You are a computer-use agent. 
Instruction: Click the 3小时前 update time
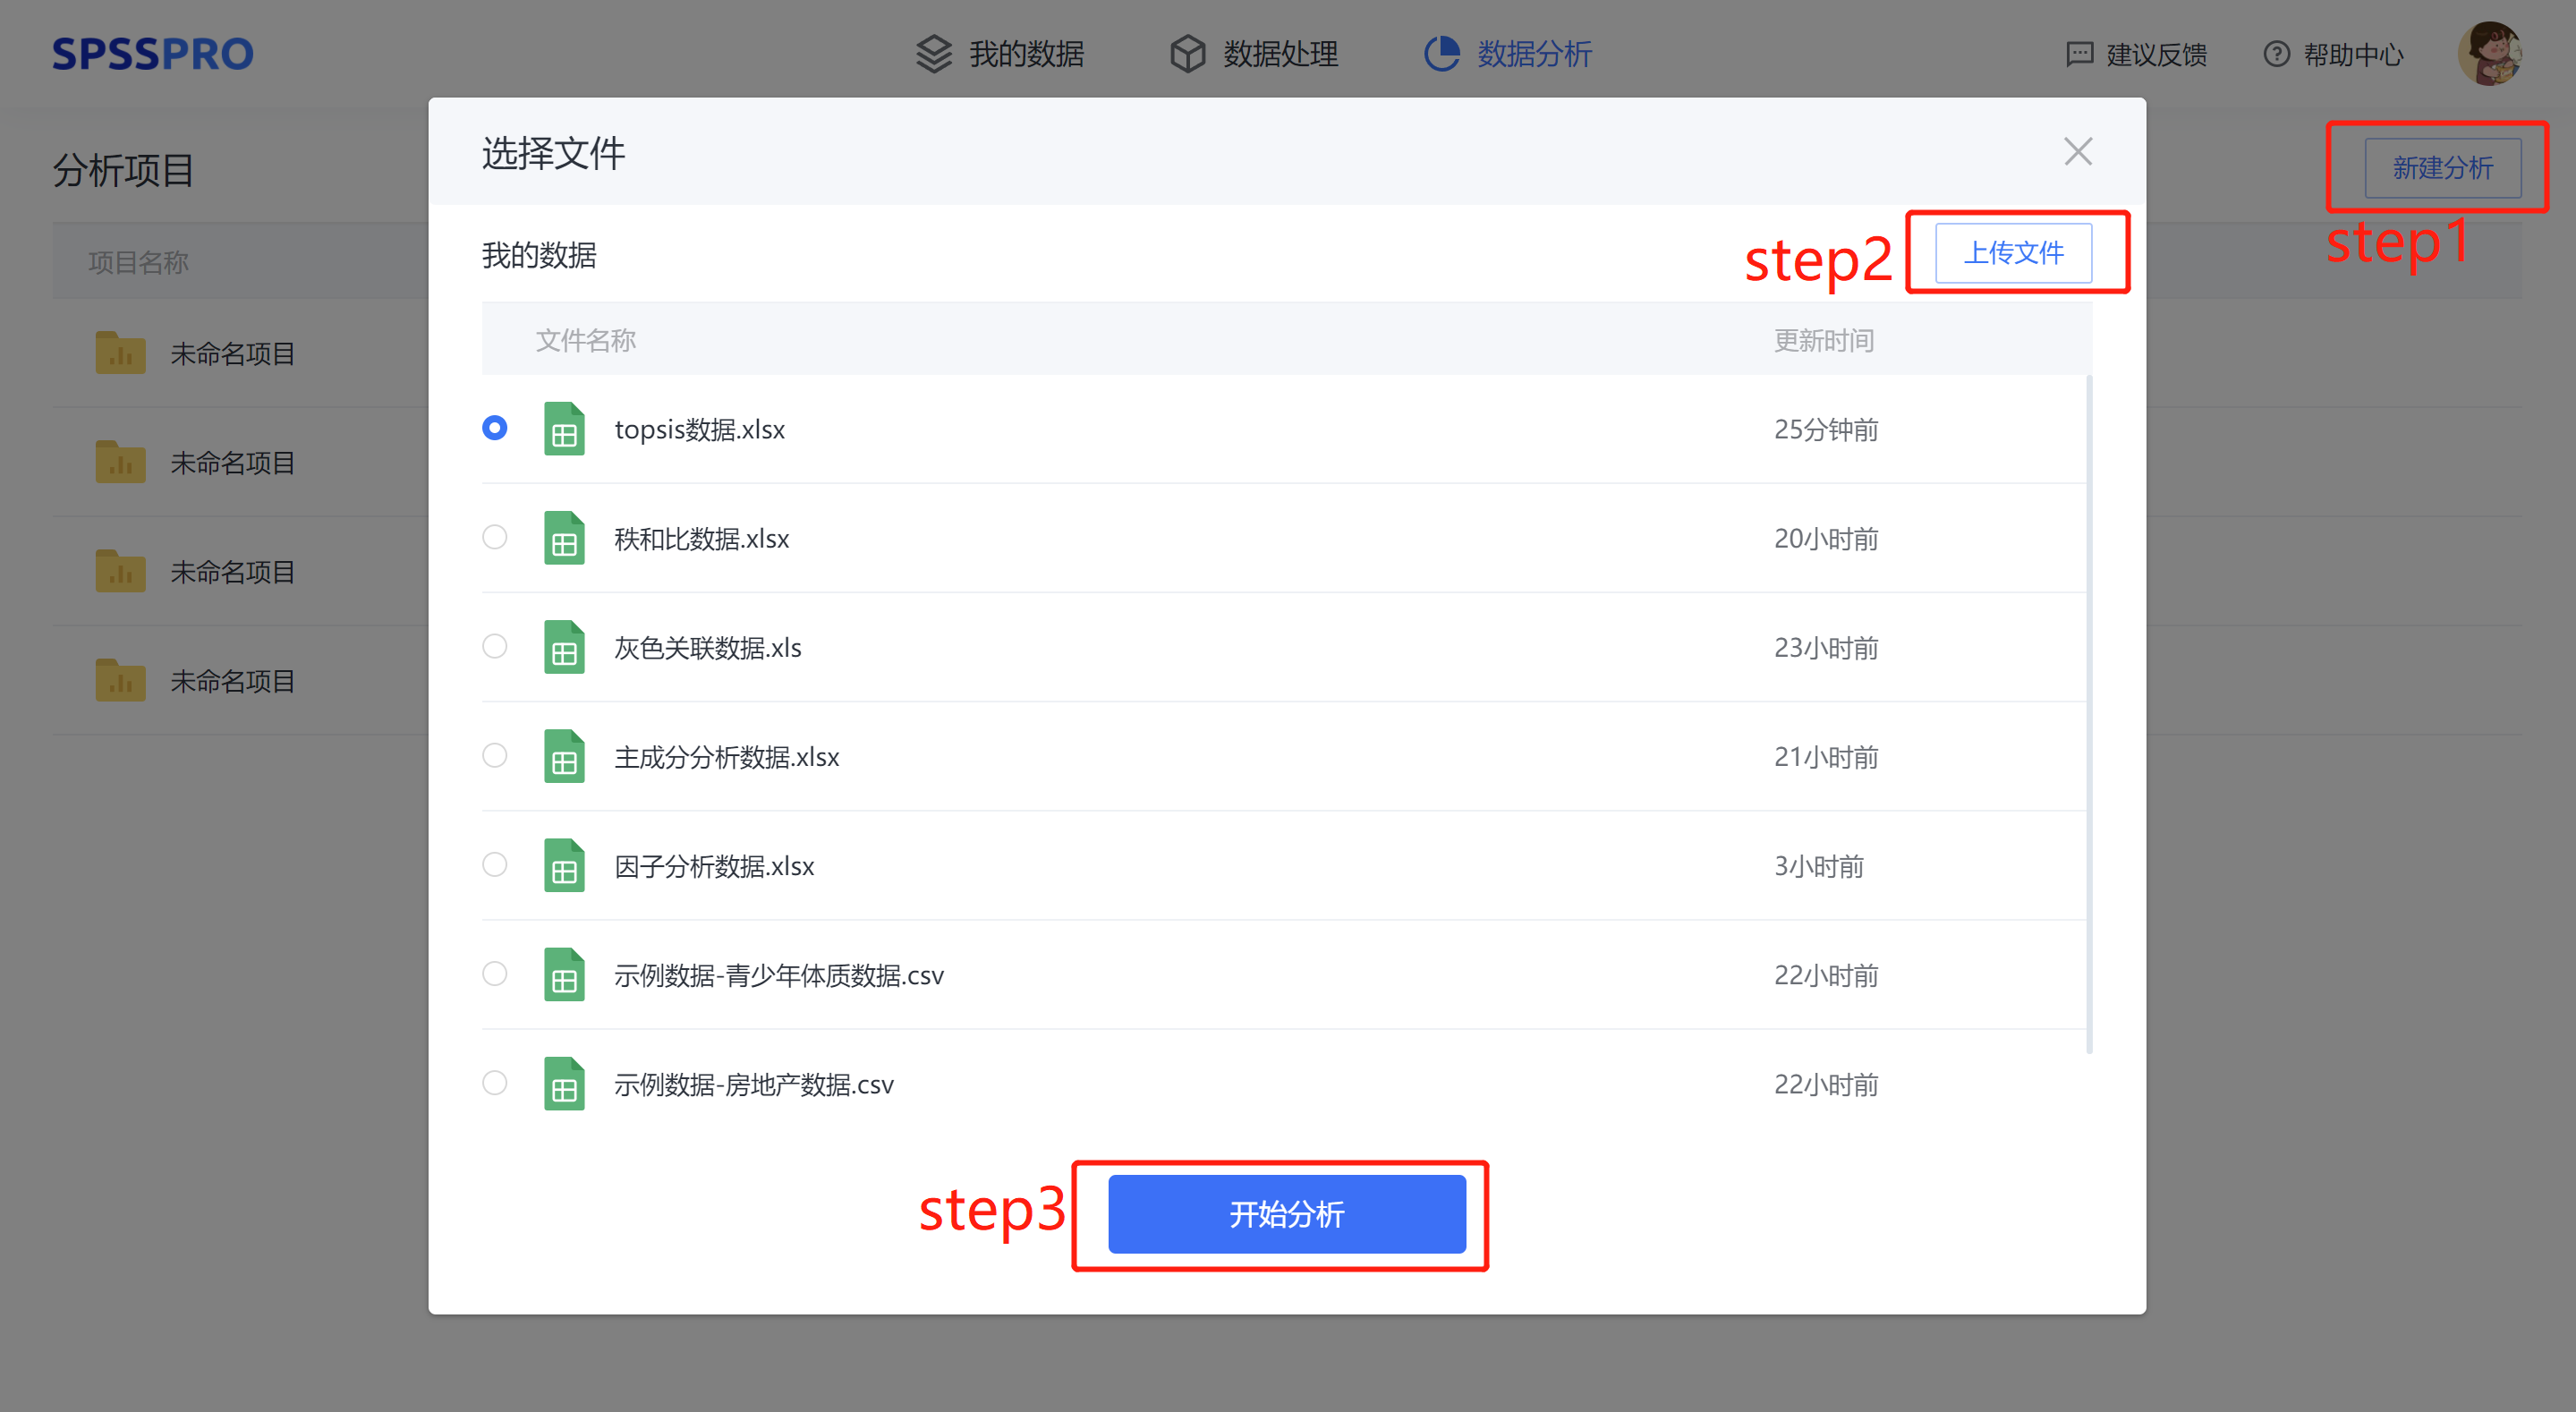(1819, 865)
